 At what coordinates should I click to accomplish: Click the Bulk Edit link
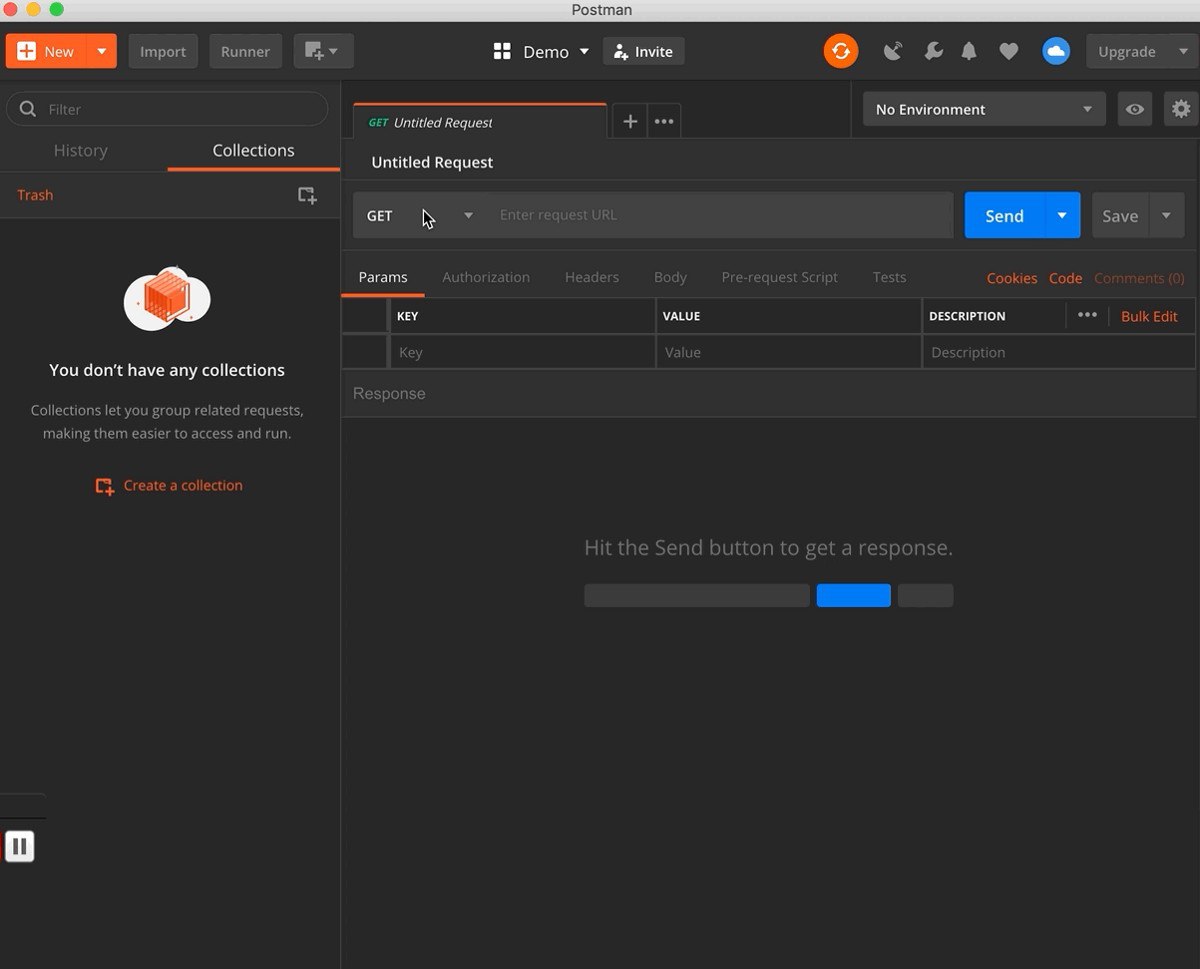1149,316
